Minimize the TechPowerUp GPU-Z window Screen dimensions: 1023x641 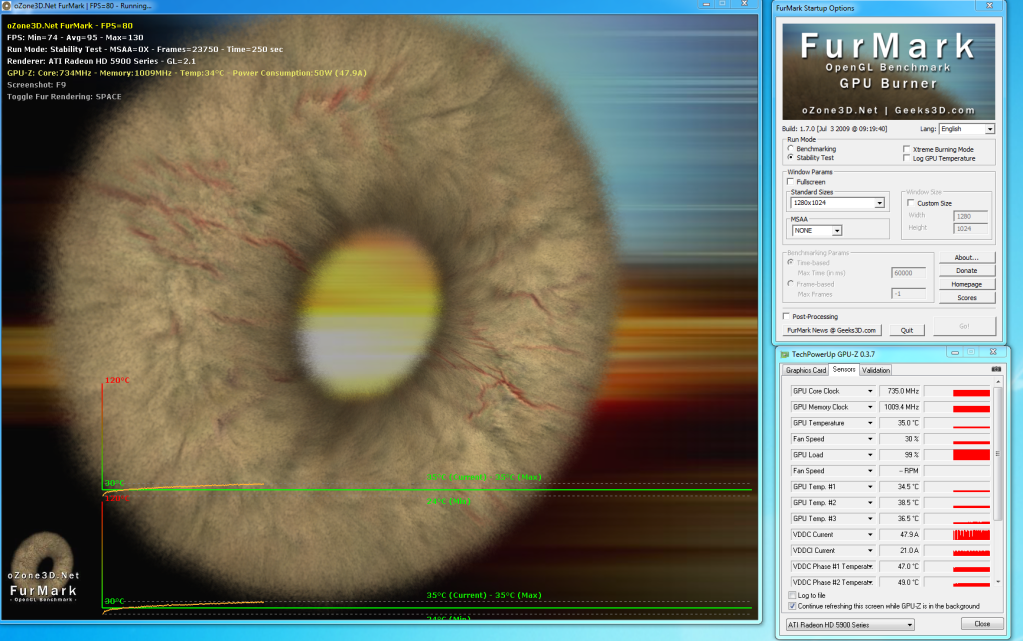954,352
